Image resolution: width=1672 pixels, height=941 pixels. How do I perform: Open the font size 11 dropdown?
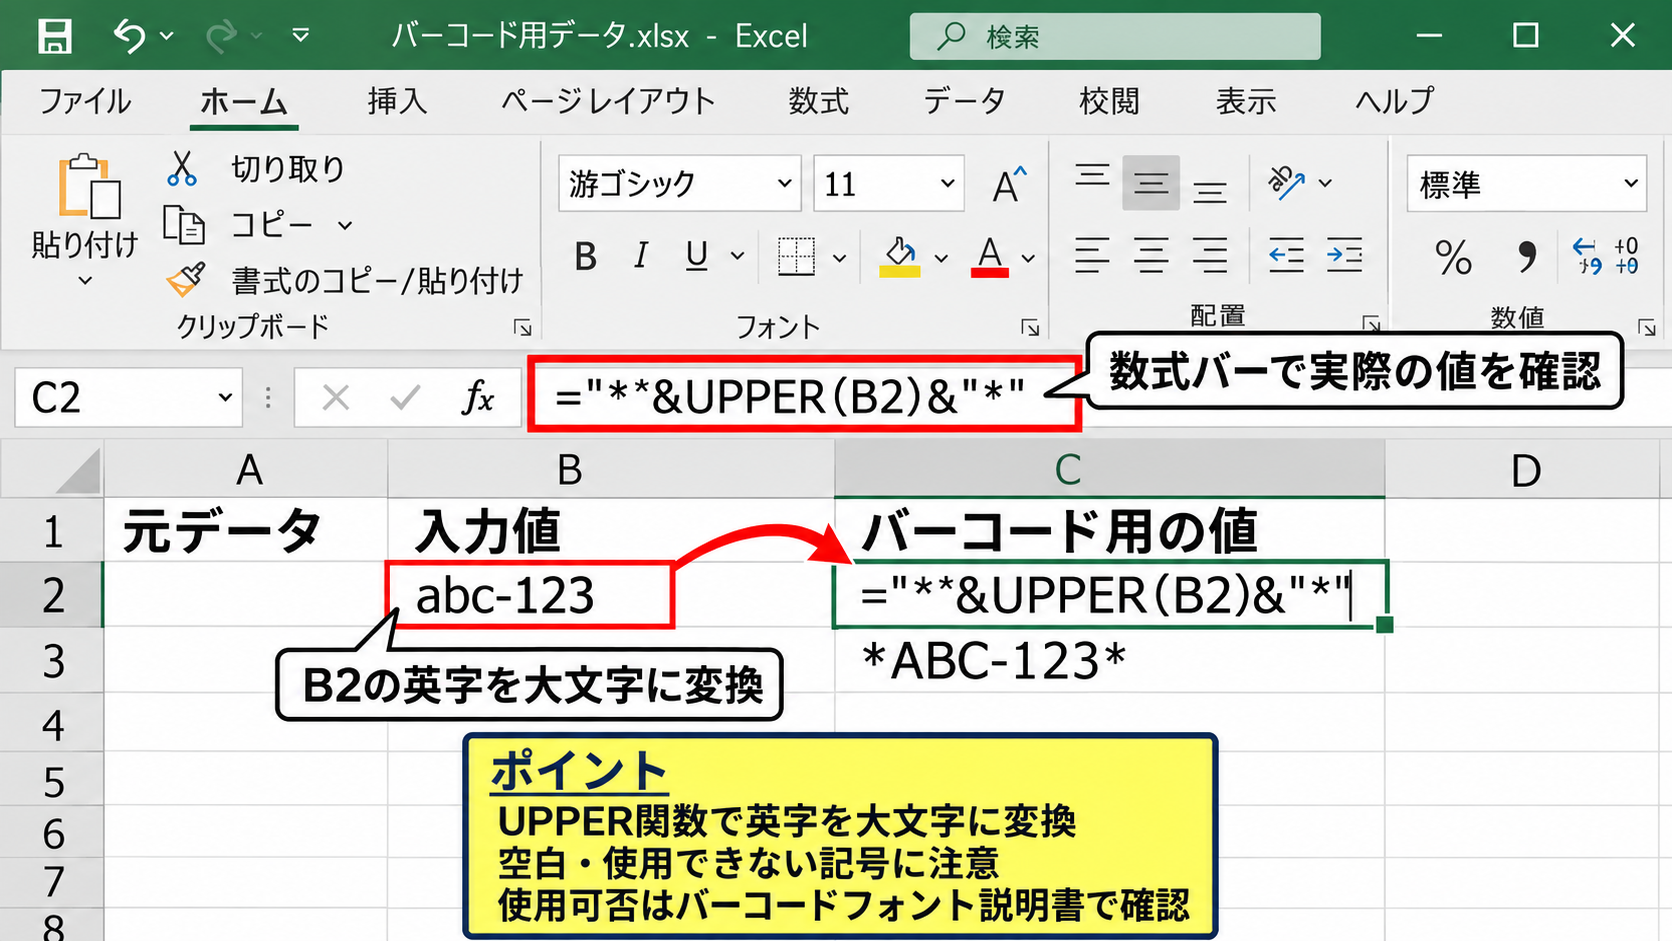click(947, 183)
